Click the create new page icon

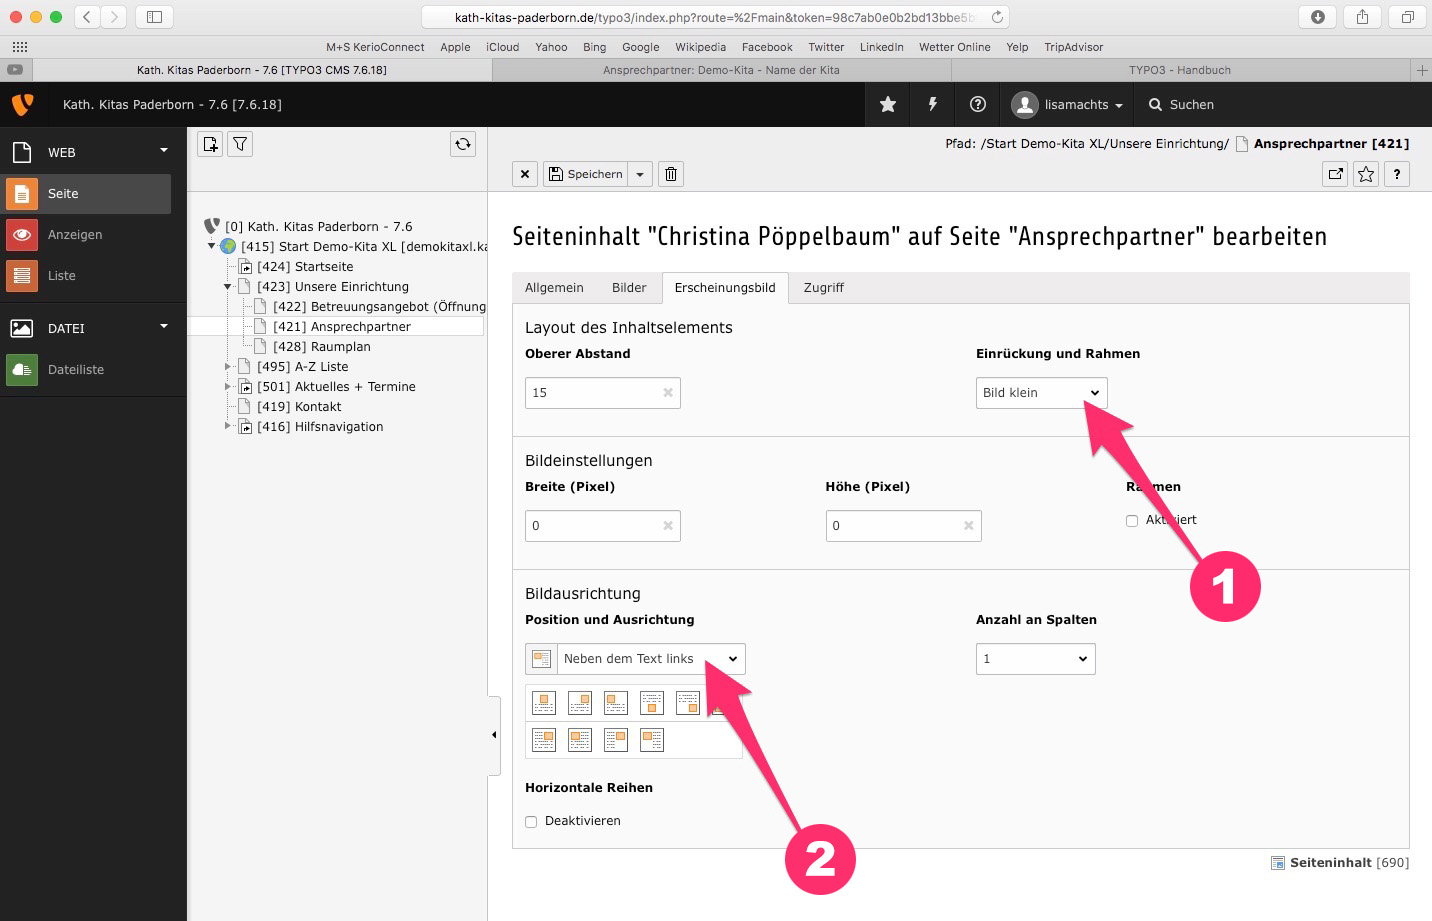210,144
